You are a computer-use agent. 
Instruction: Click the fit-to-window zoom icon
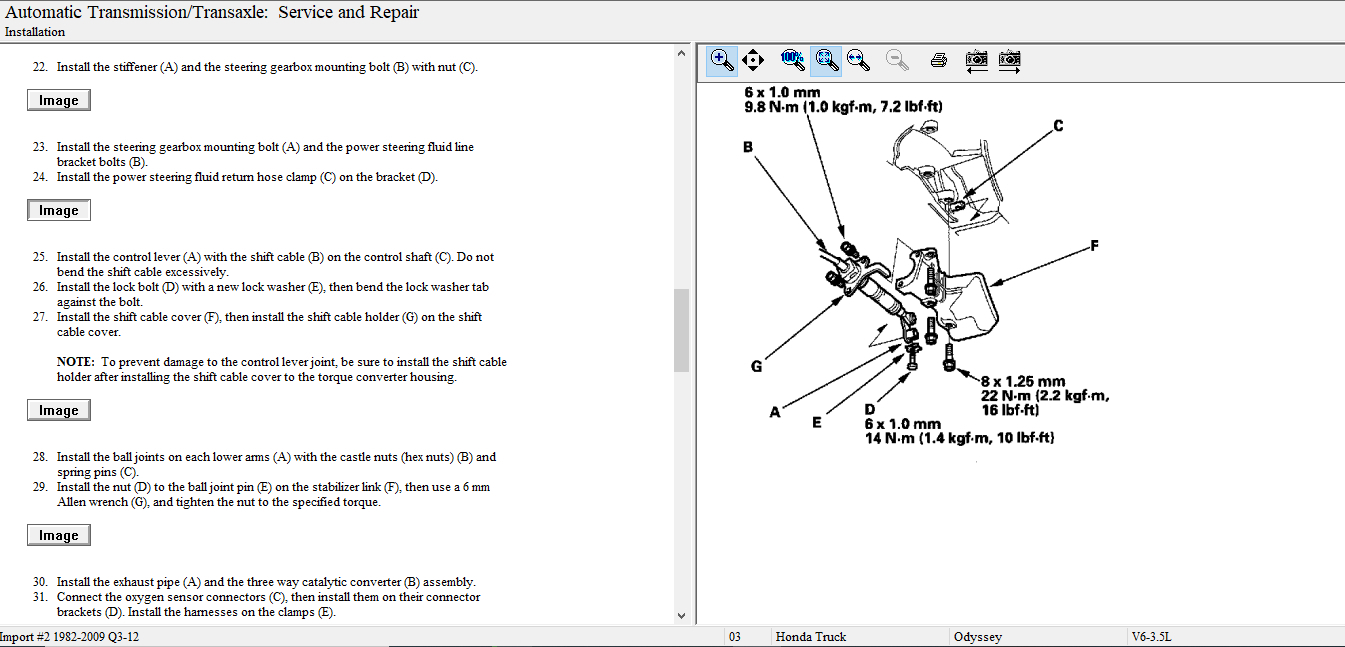(825, 60)
